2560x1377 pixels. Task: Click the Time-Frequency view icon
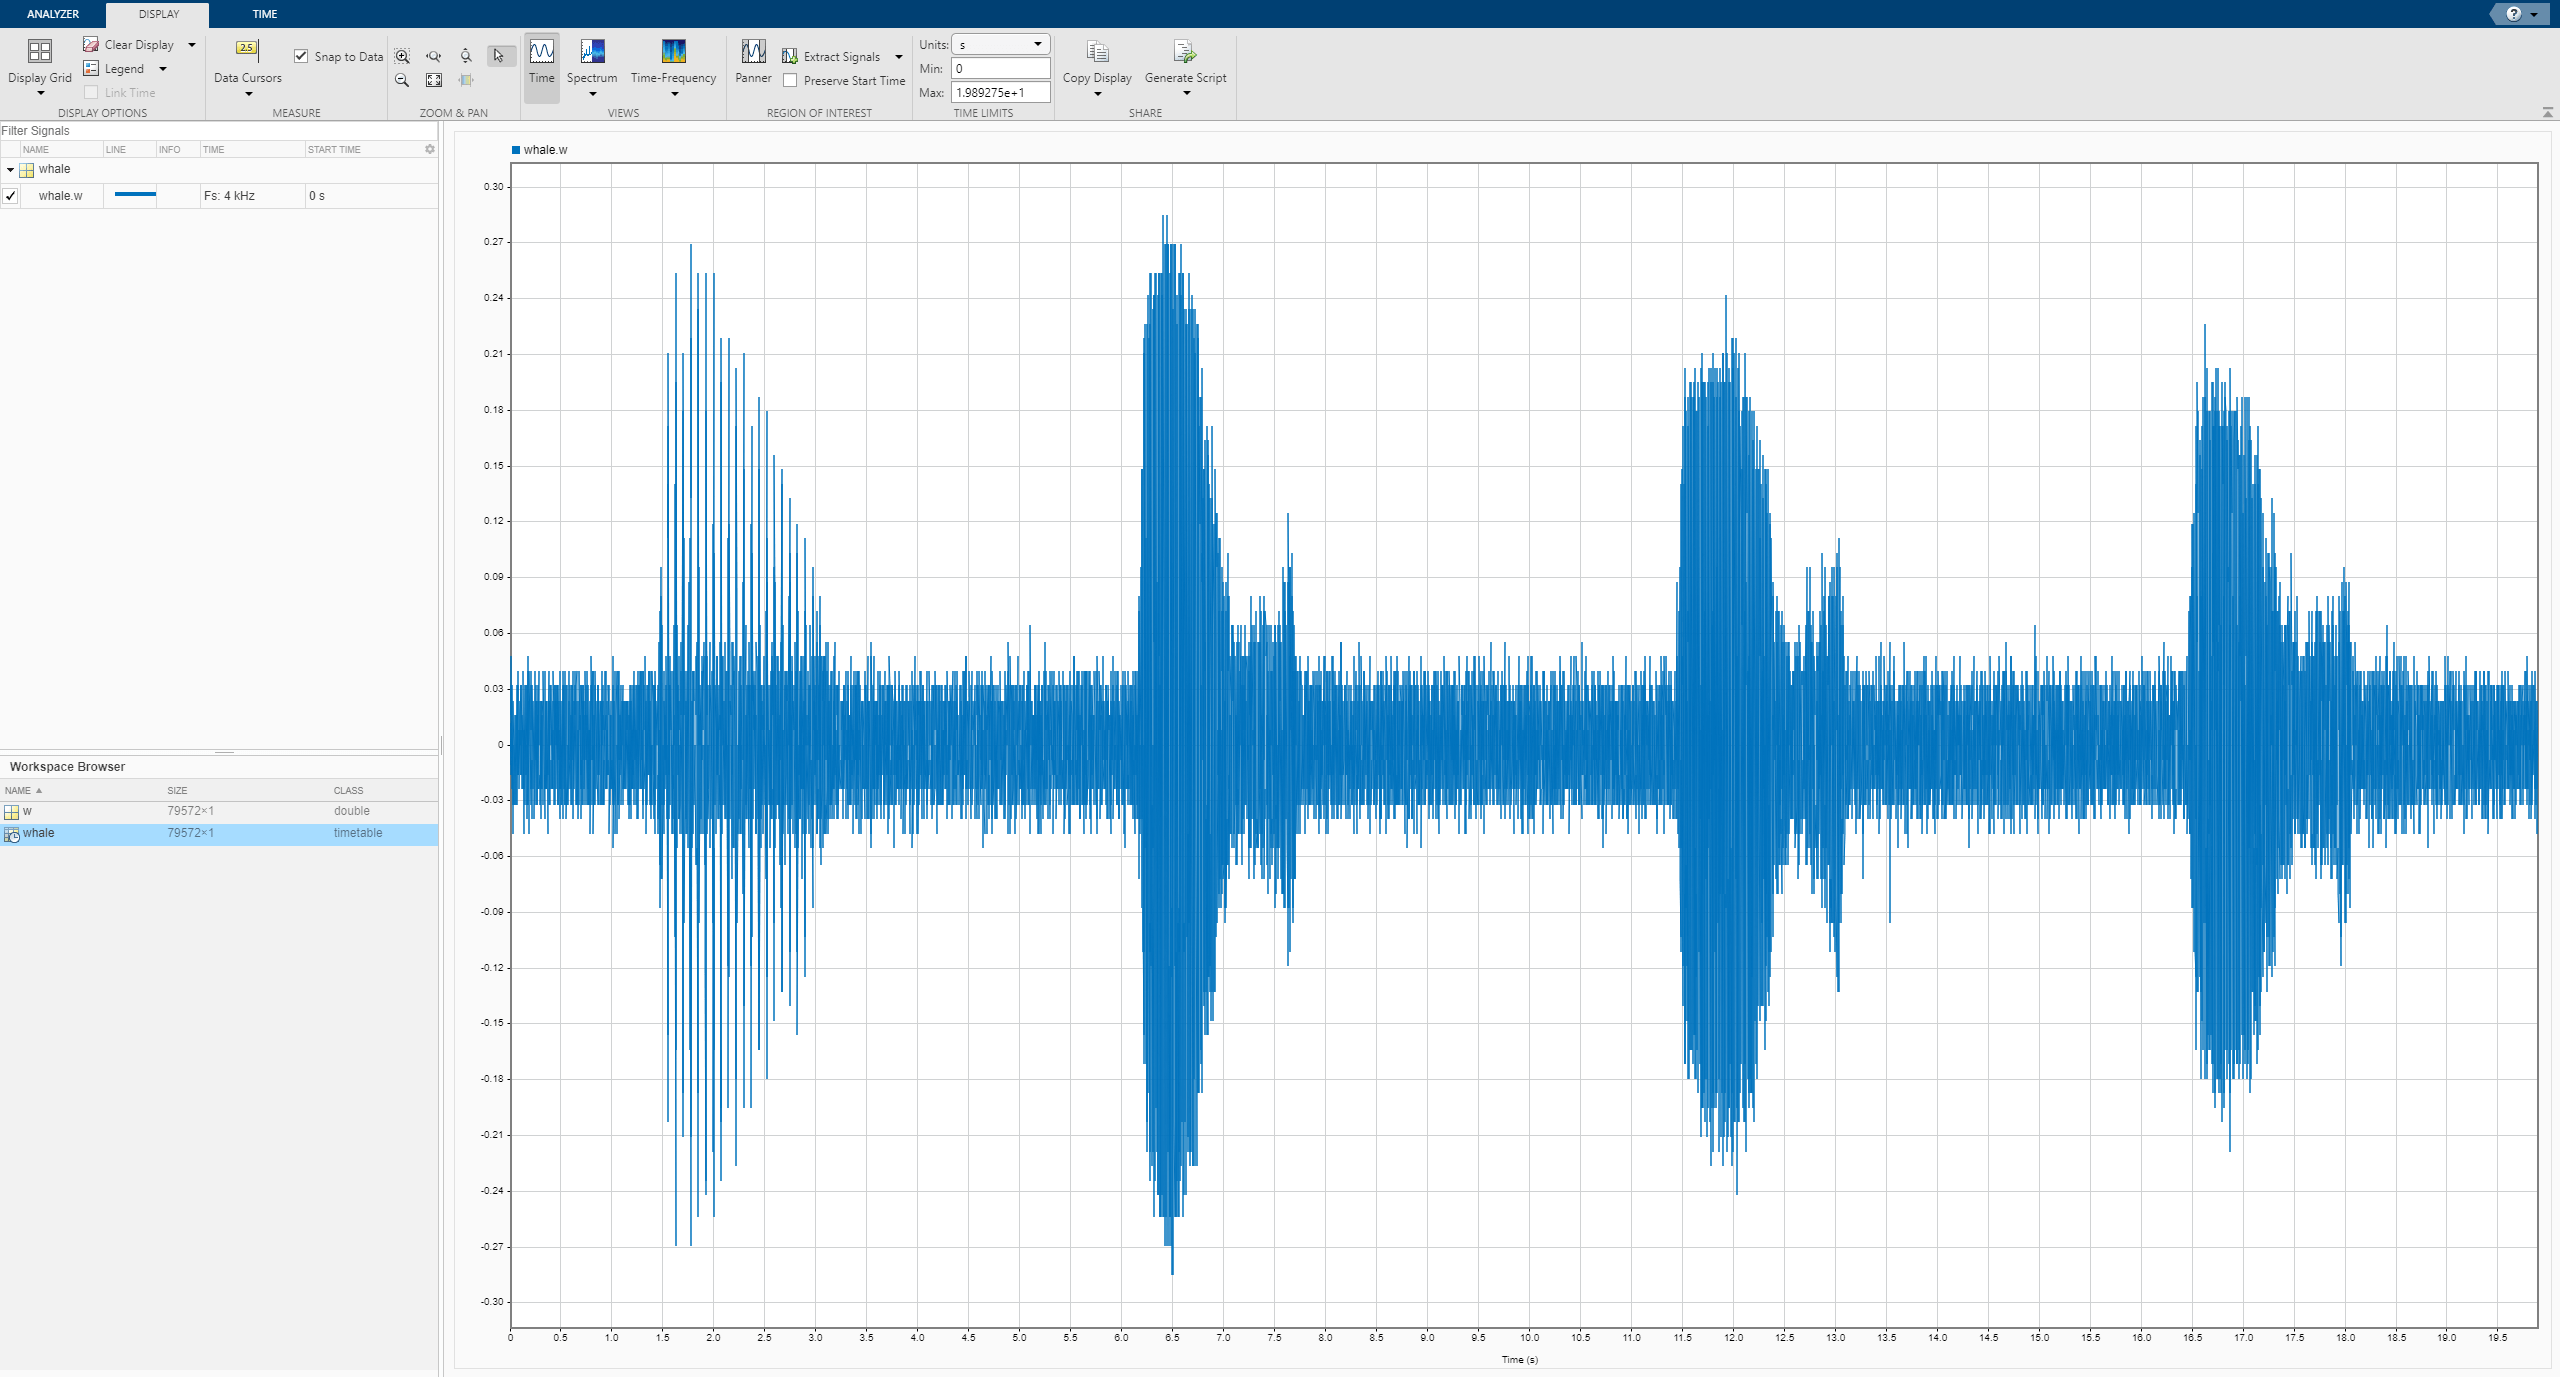click(673, 53)
